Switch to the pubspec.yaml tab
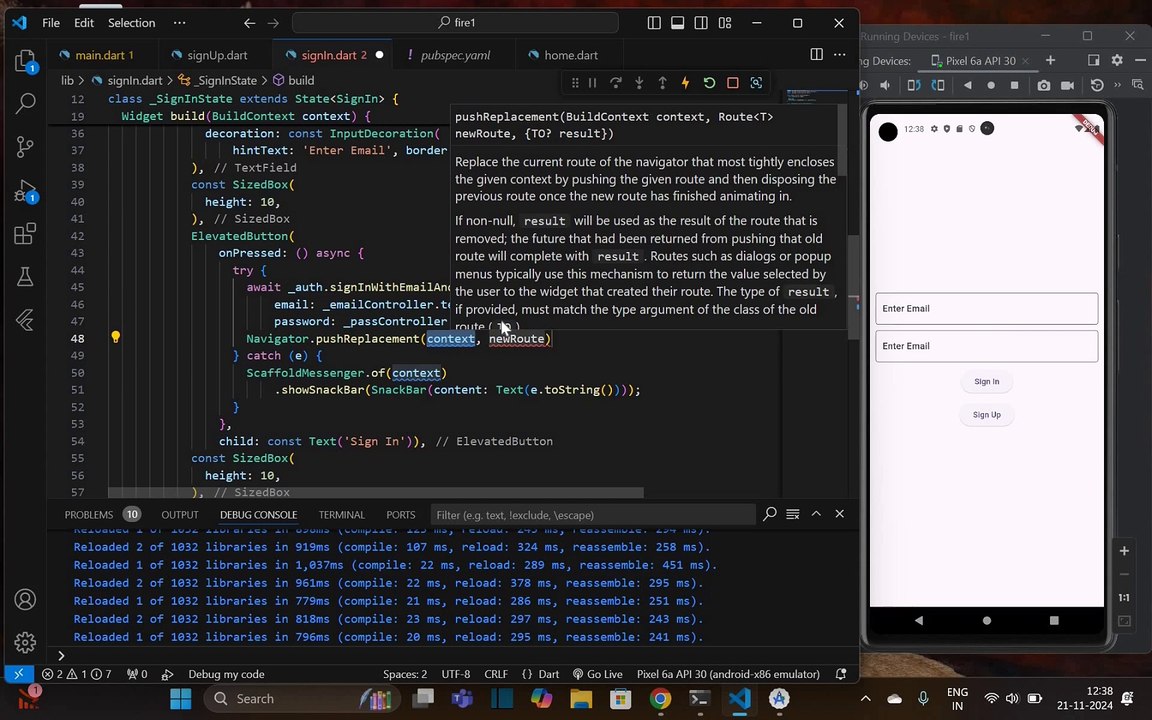This screenshot has width=1152, height=720. 454,55
